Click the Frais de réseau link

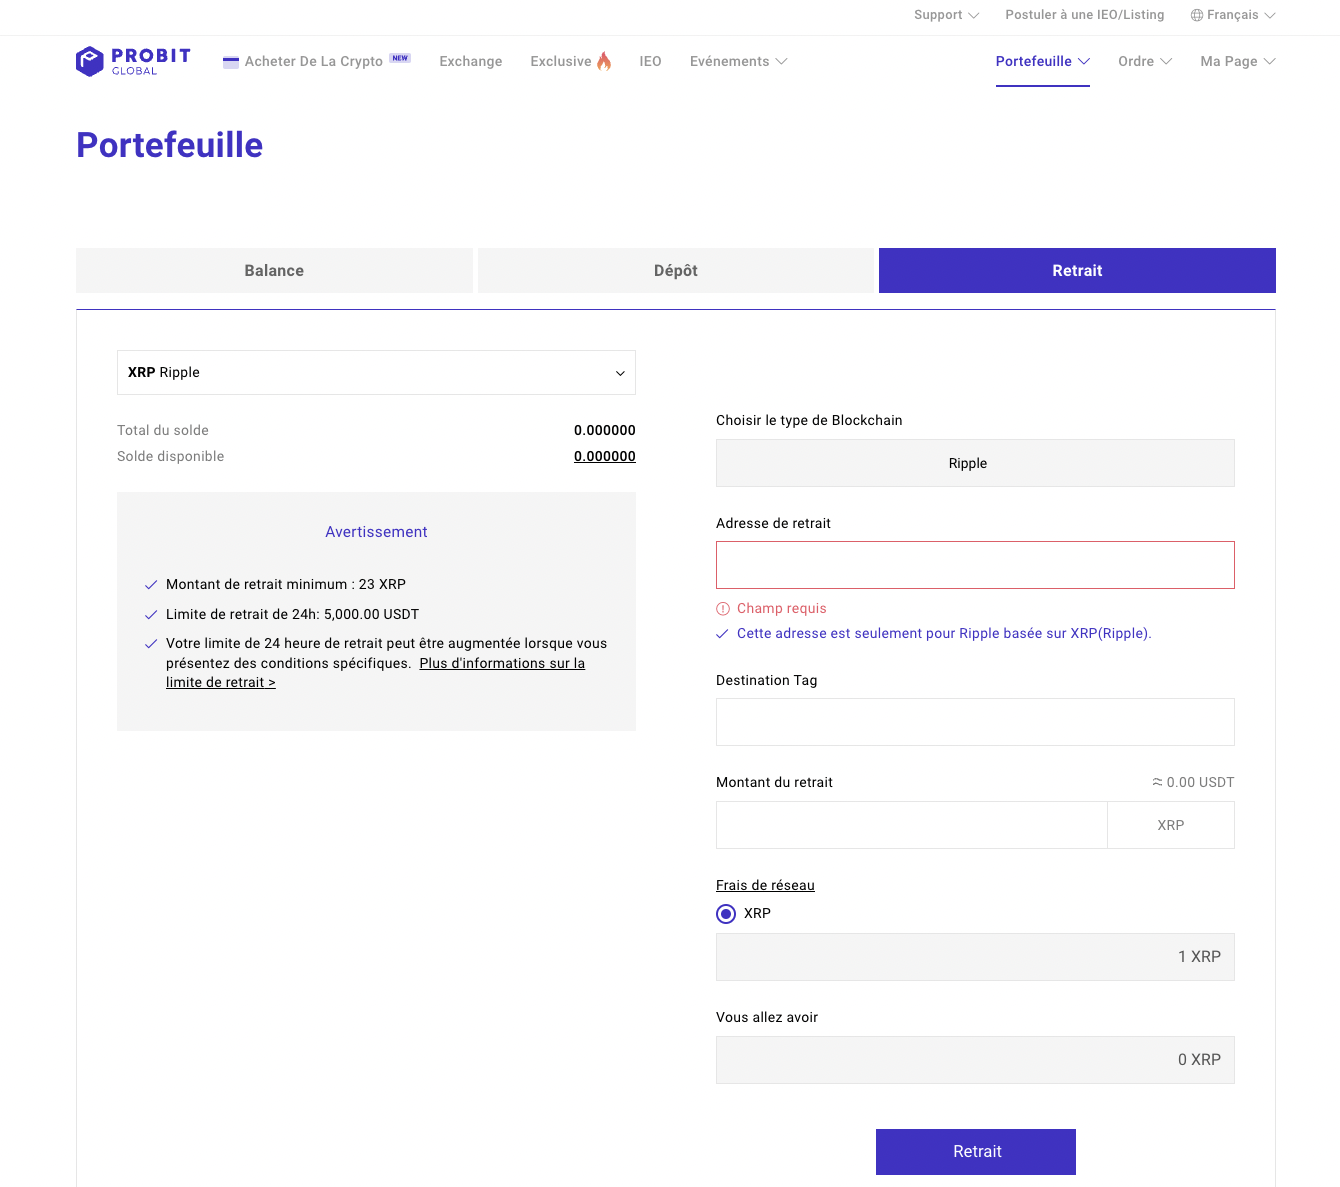coord(765,885)
